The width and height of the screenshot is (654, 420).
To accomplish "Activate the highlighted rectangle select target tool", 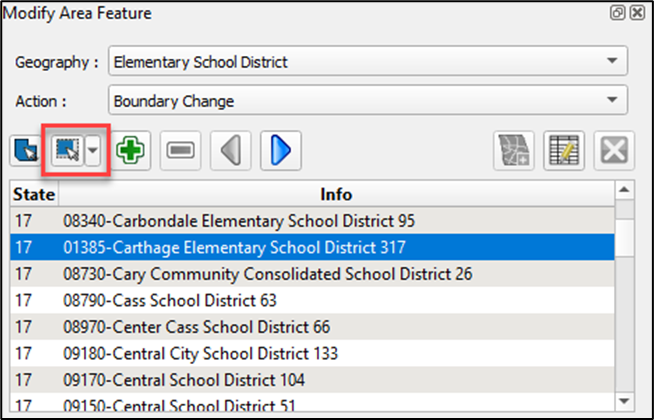I will [x=66, y=151].
